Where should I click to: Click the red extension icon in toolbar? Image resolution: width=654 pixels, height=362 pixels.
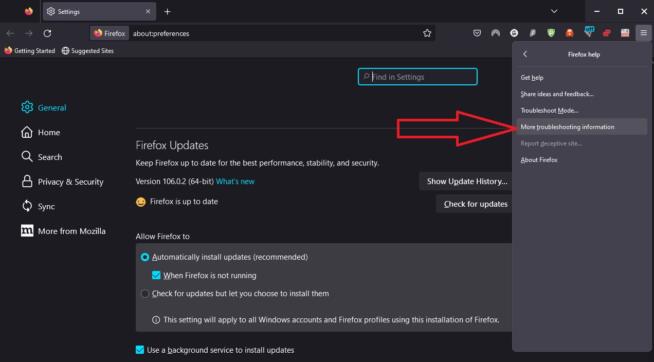click(x=607, y=33)
